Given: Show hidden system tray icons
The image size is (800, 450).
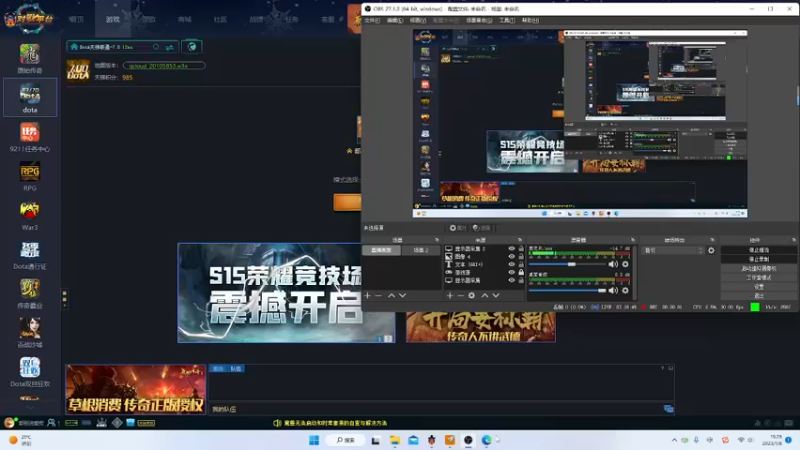Looking at the screenshot, I should (x=674, y=440).
